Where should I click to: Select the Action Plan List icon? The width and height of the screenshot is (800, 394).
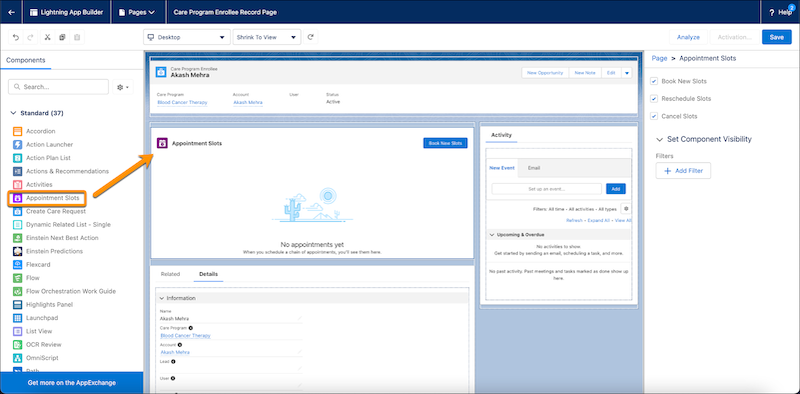[17, 158]
